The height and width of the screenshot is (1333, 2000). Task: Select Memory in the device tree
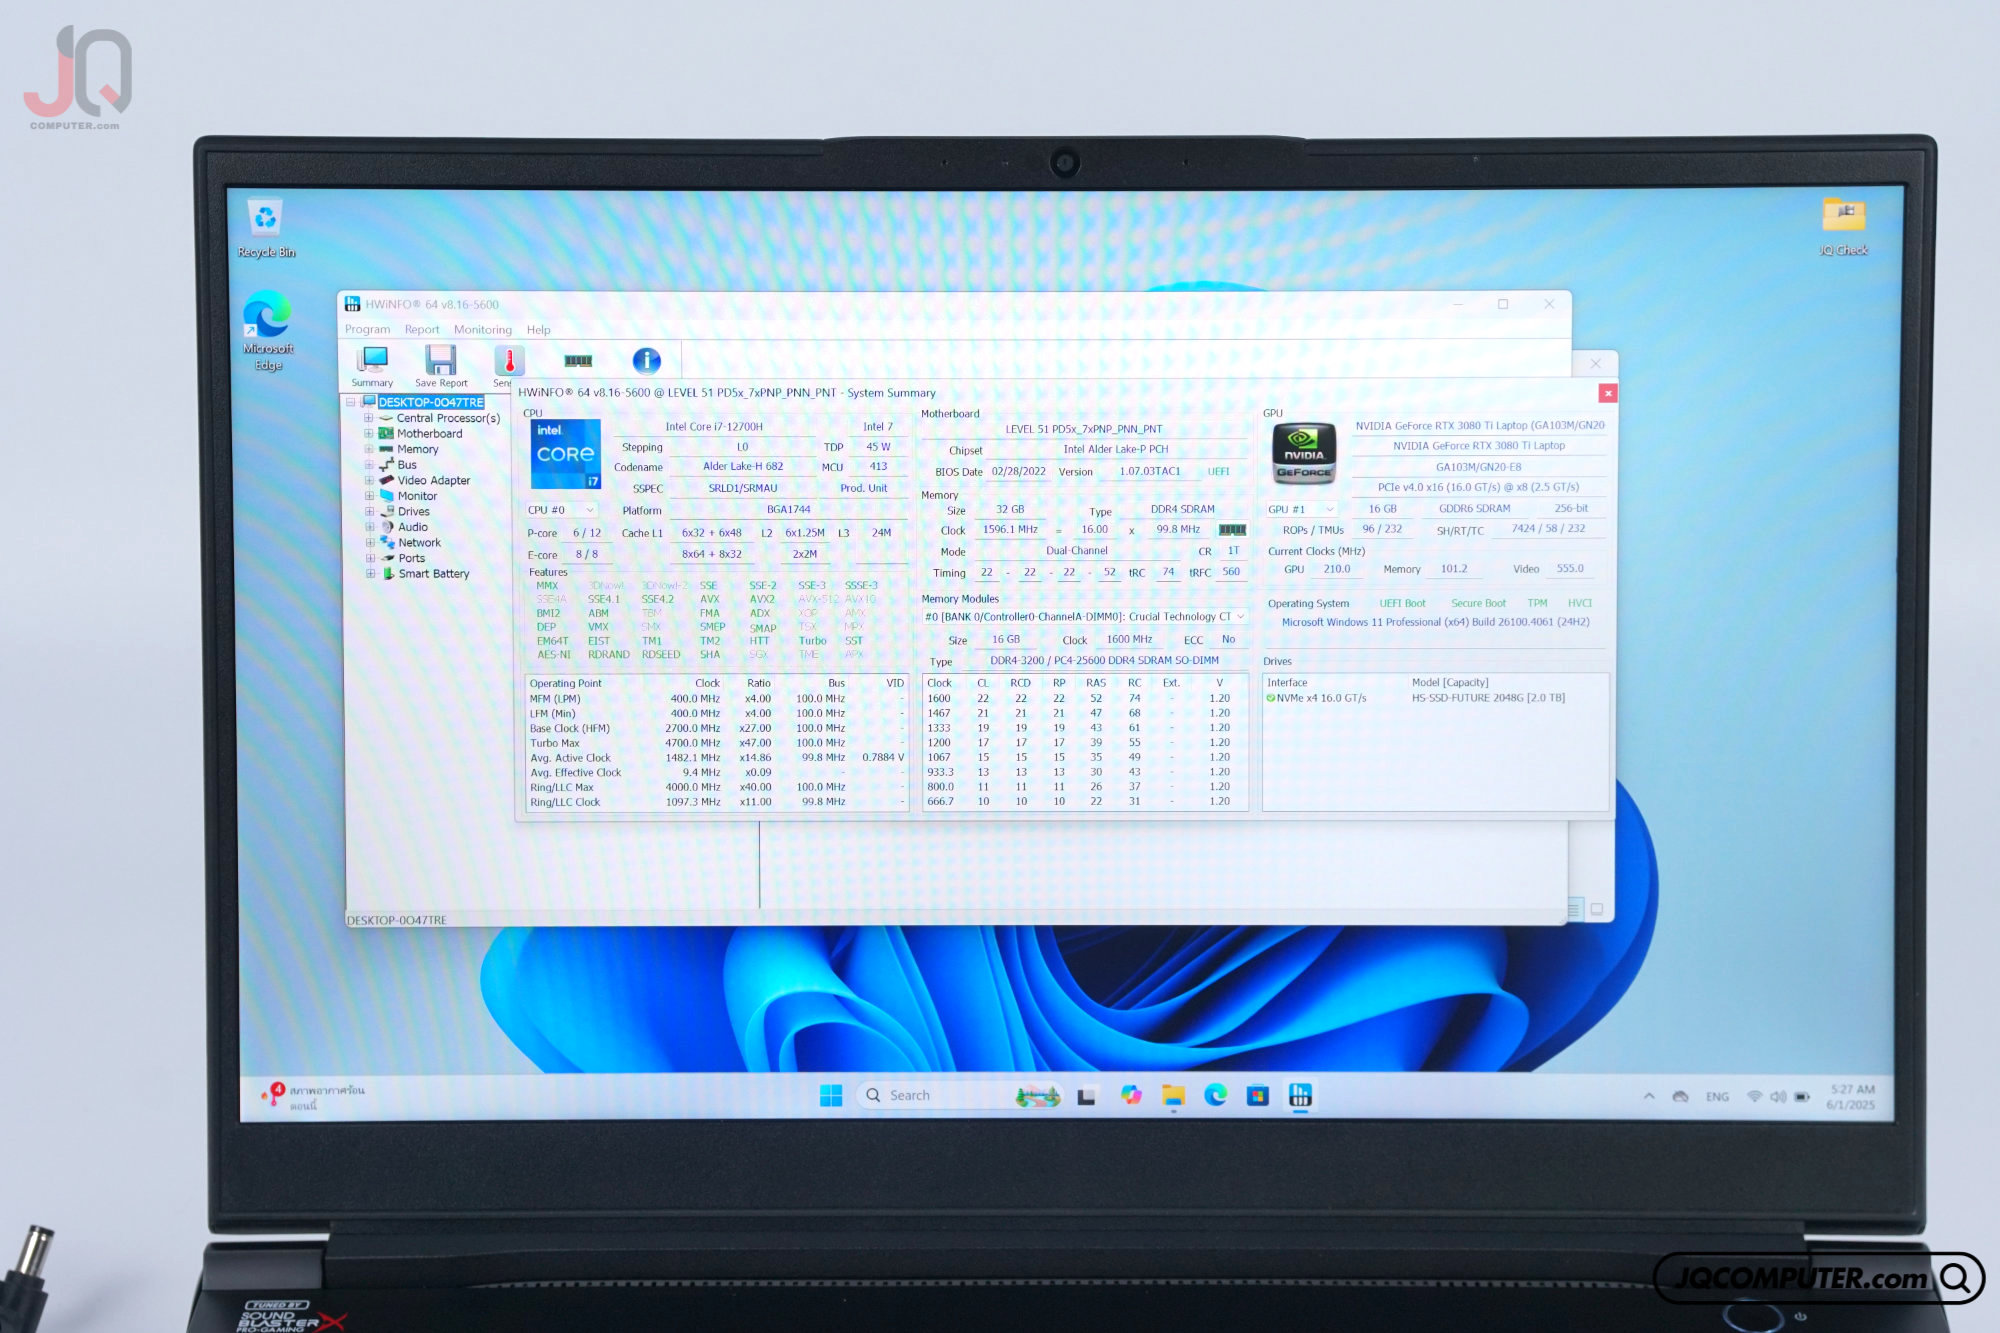418,449
